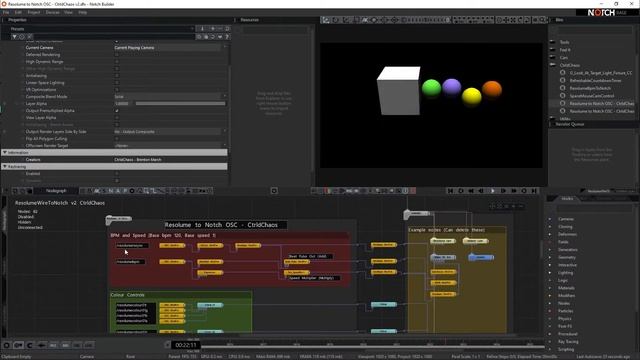Select the Nodes tab in the lower right panel
640x360 pixels.
pyautogui.click(x=567, y=198)
